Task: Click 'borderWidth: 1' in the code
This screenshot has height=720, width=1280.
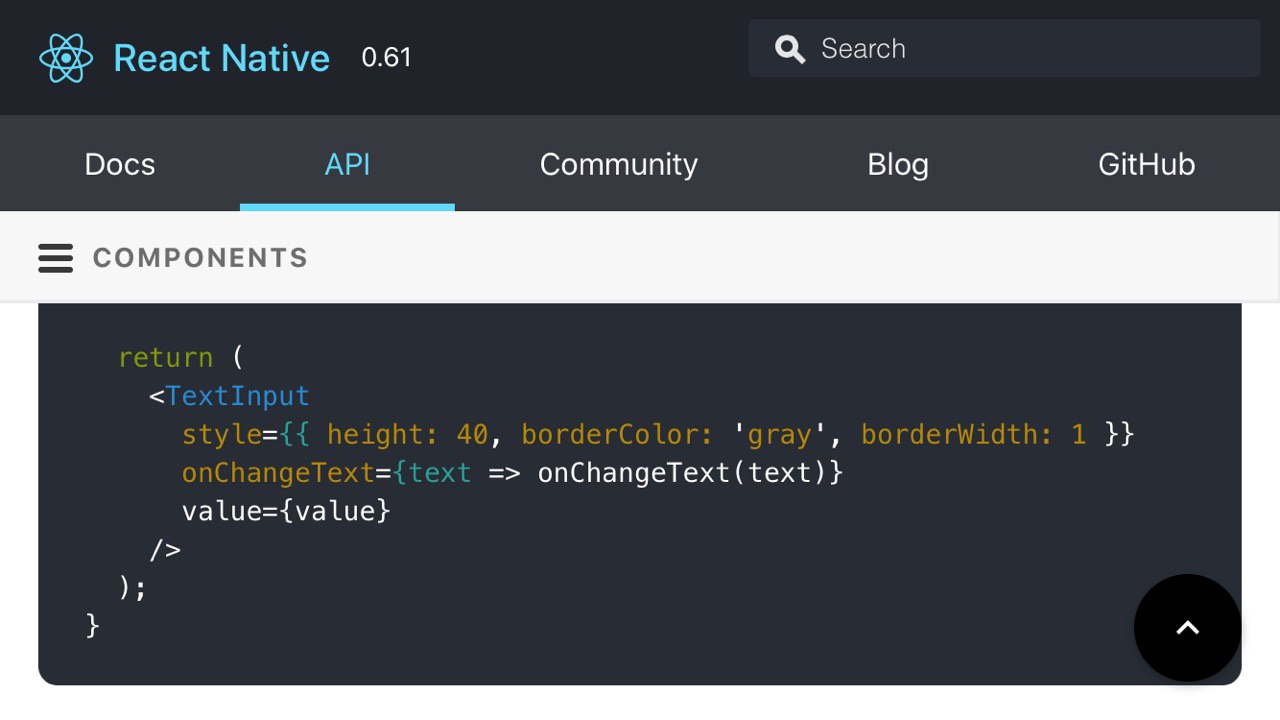Action: click(973, 434)
